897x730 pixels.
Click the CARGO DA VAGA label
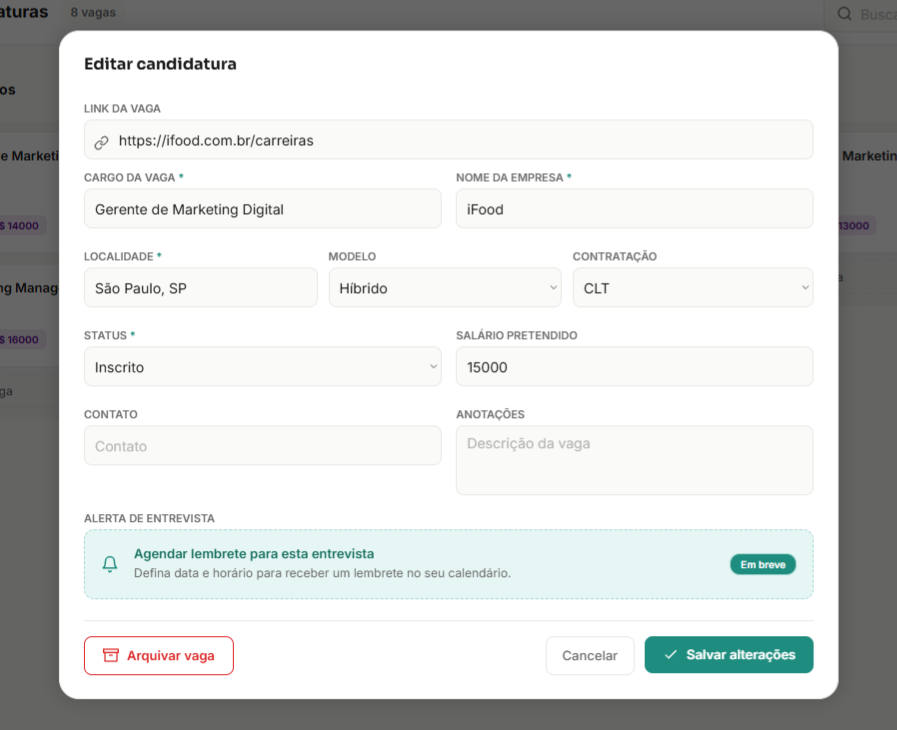pyautogui.click(x=130, y=177)
